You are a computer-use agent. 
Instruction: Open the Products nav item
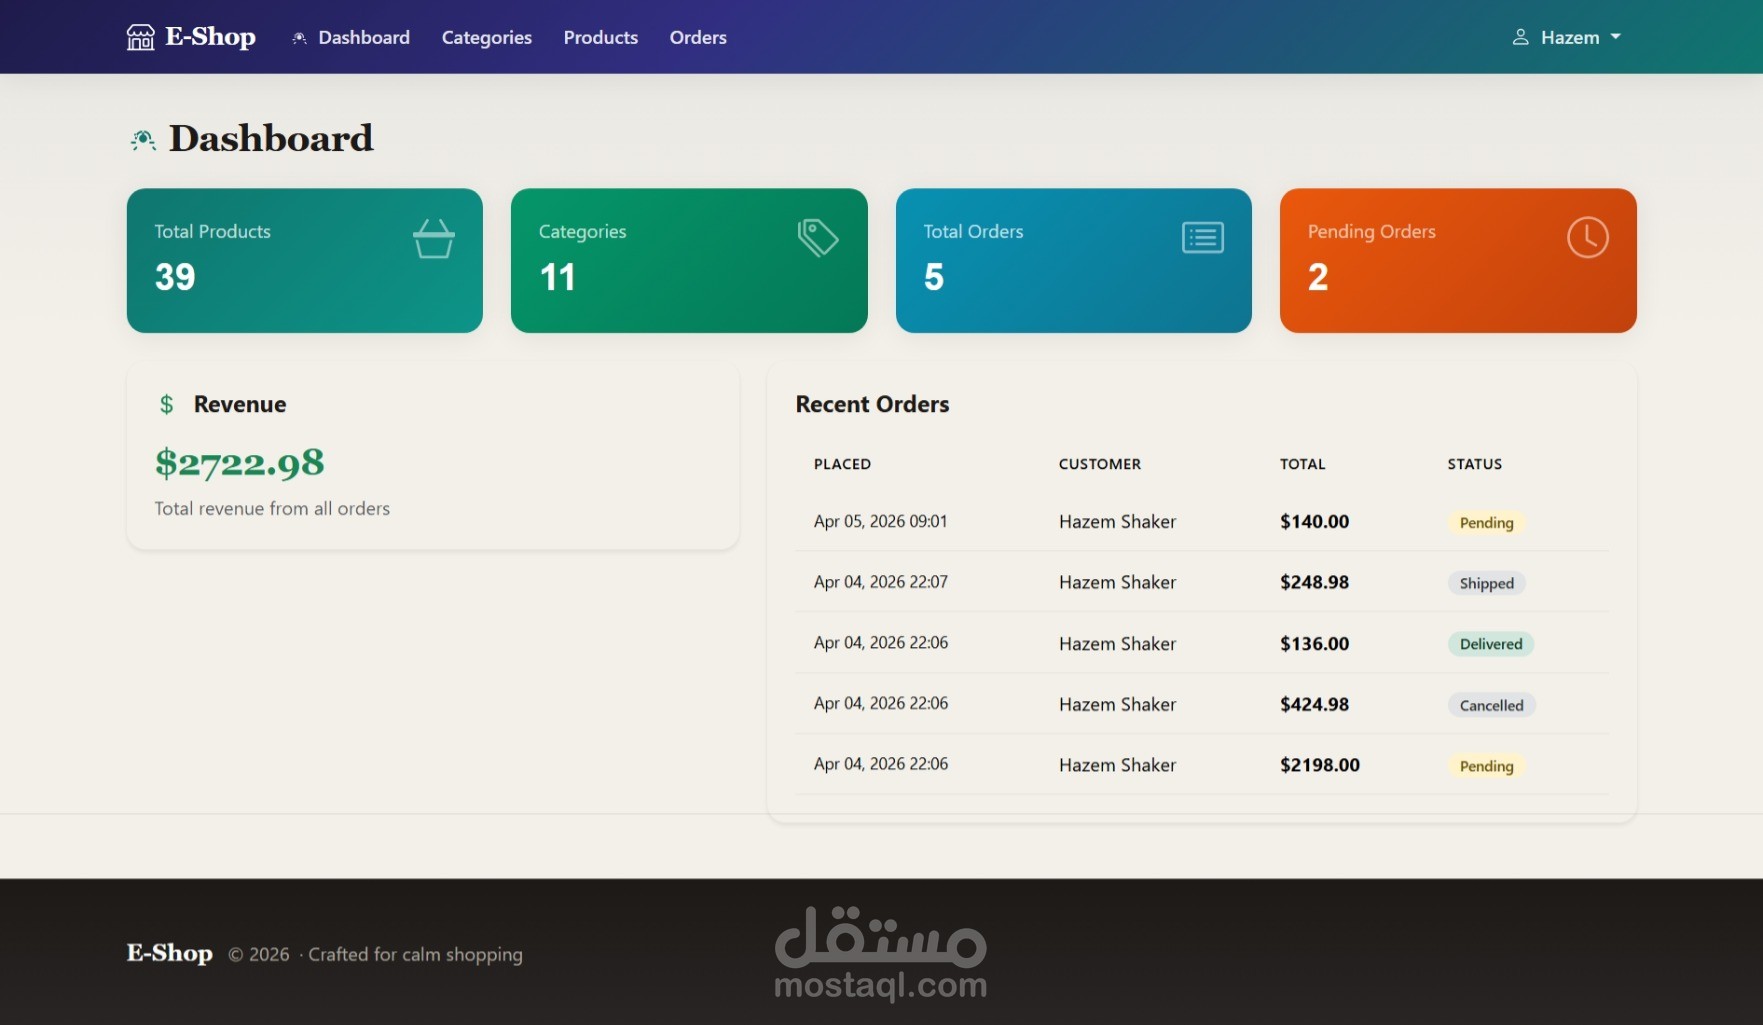pyautogui.click(x=601, y=37)
